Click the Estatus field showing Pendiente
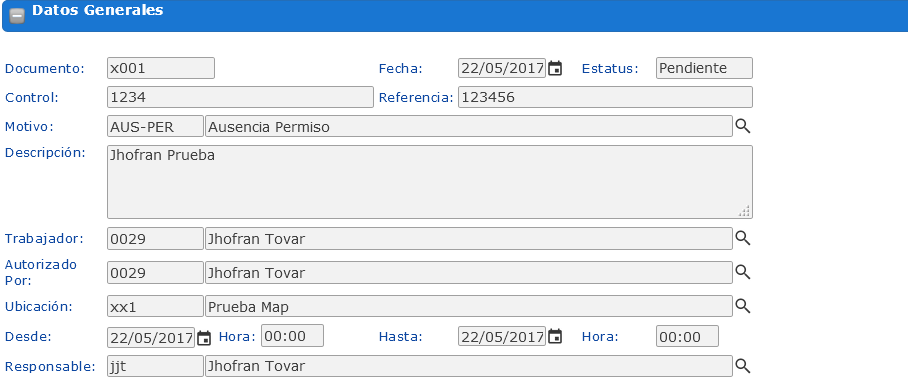 (x=704, y=68)
